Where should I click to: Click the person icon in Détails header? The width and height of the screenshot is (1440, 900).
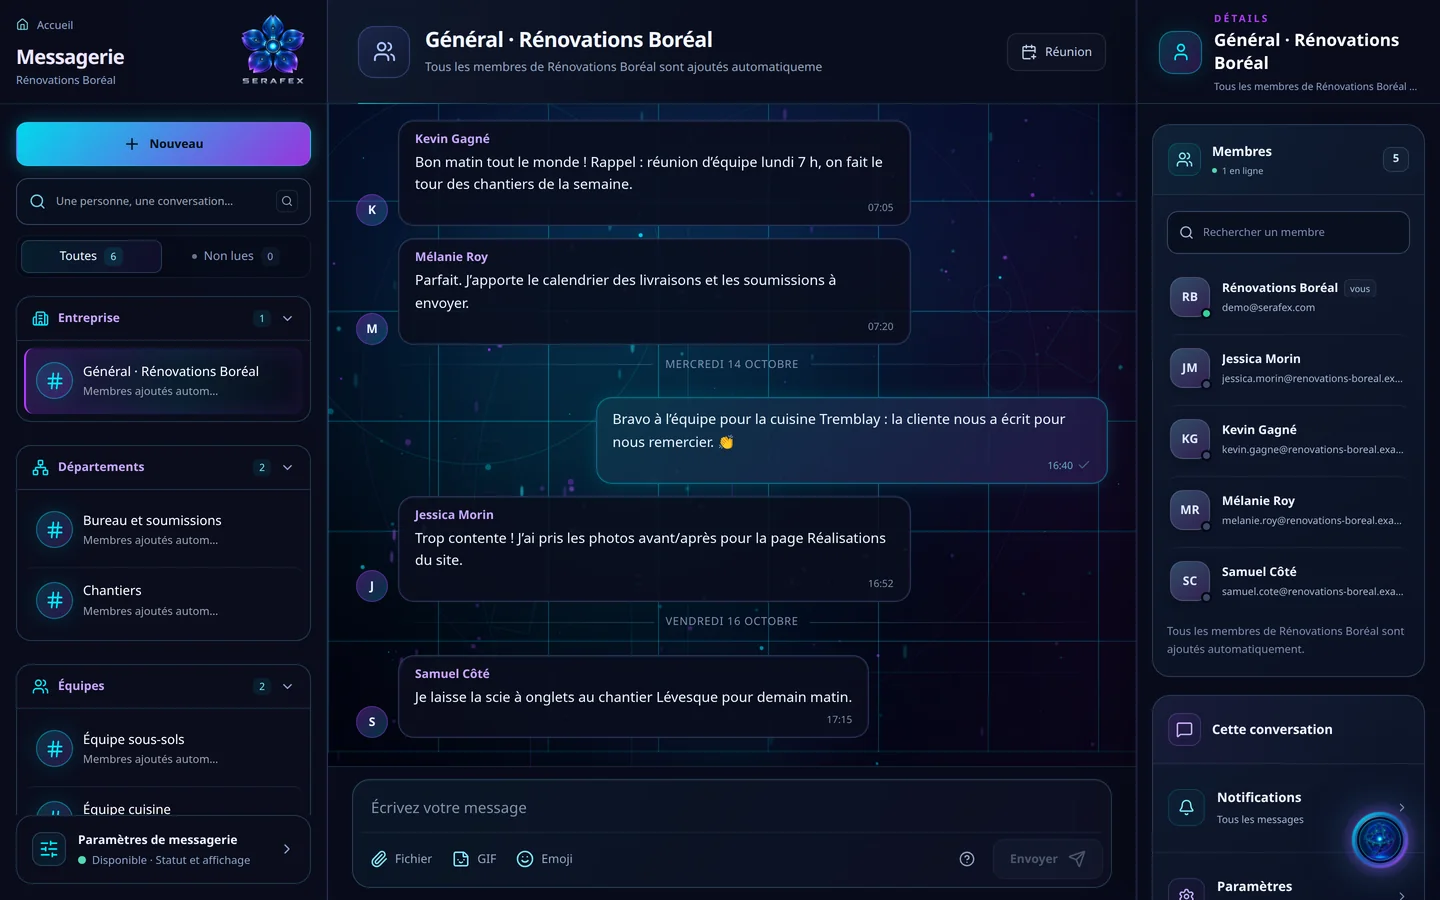1180,53
